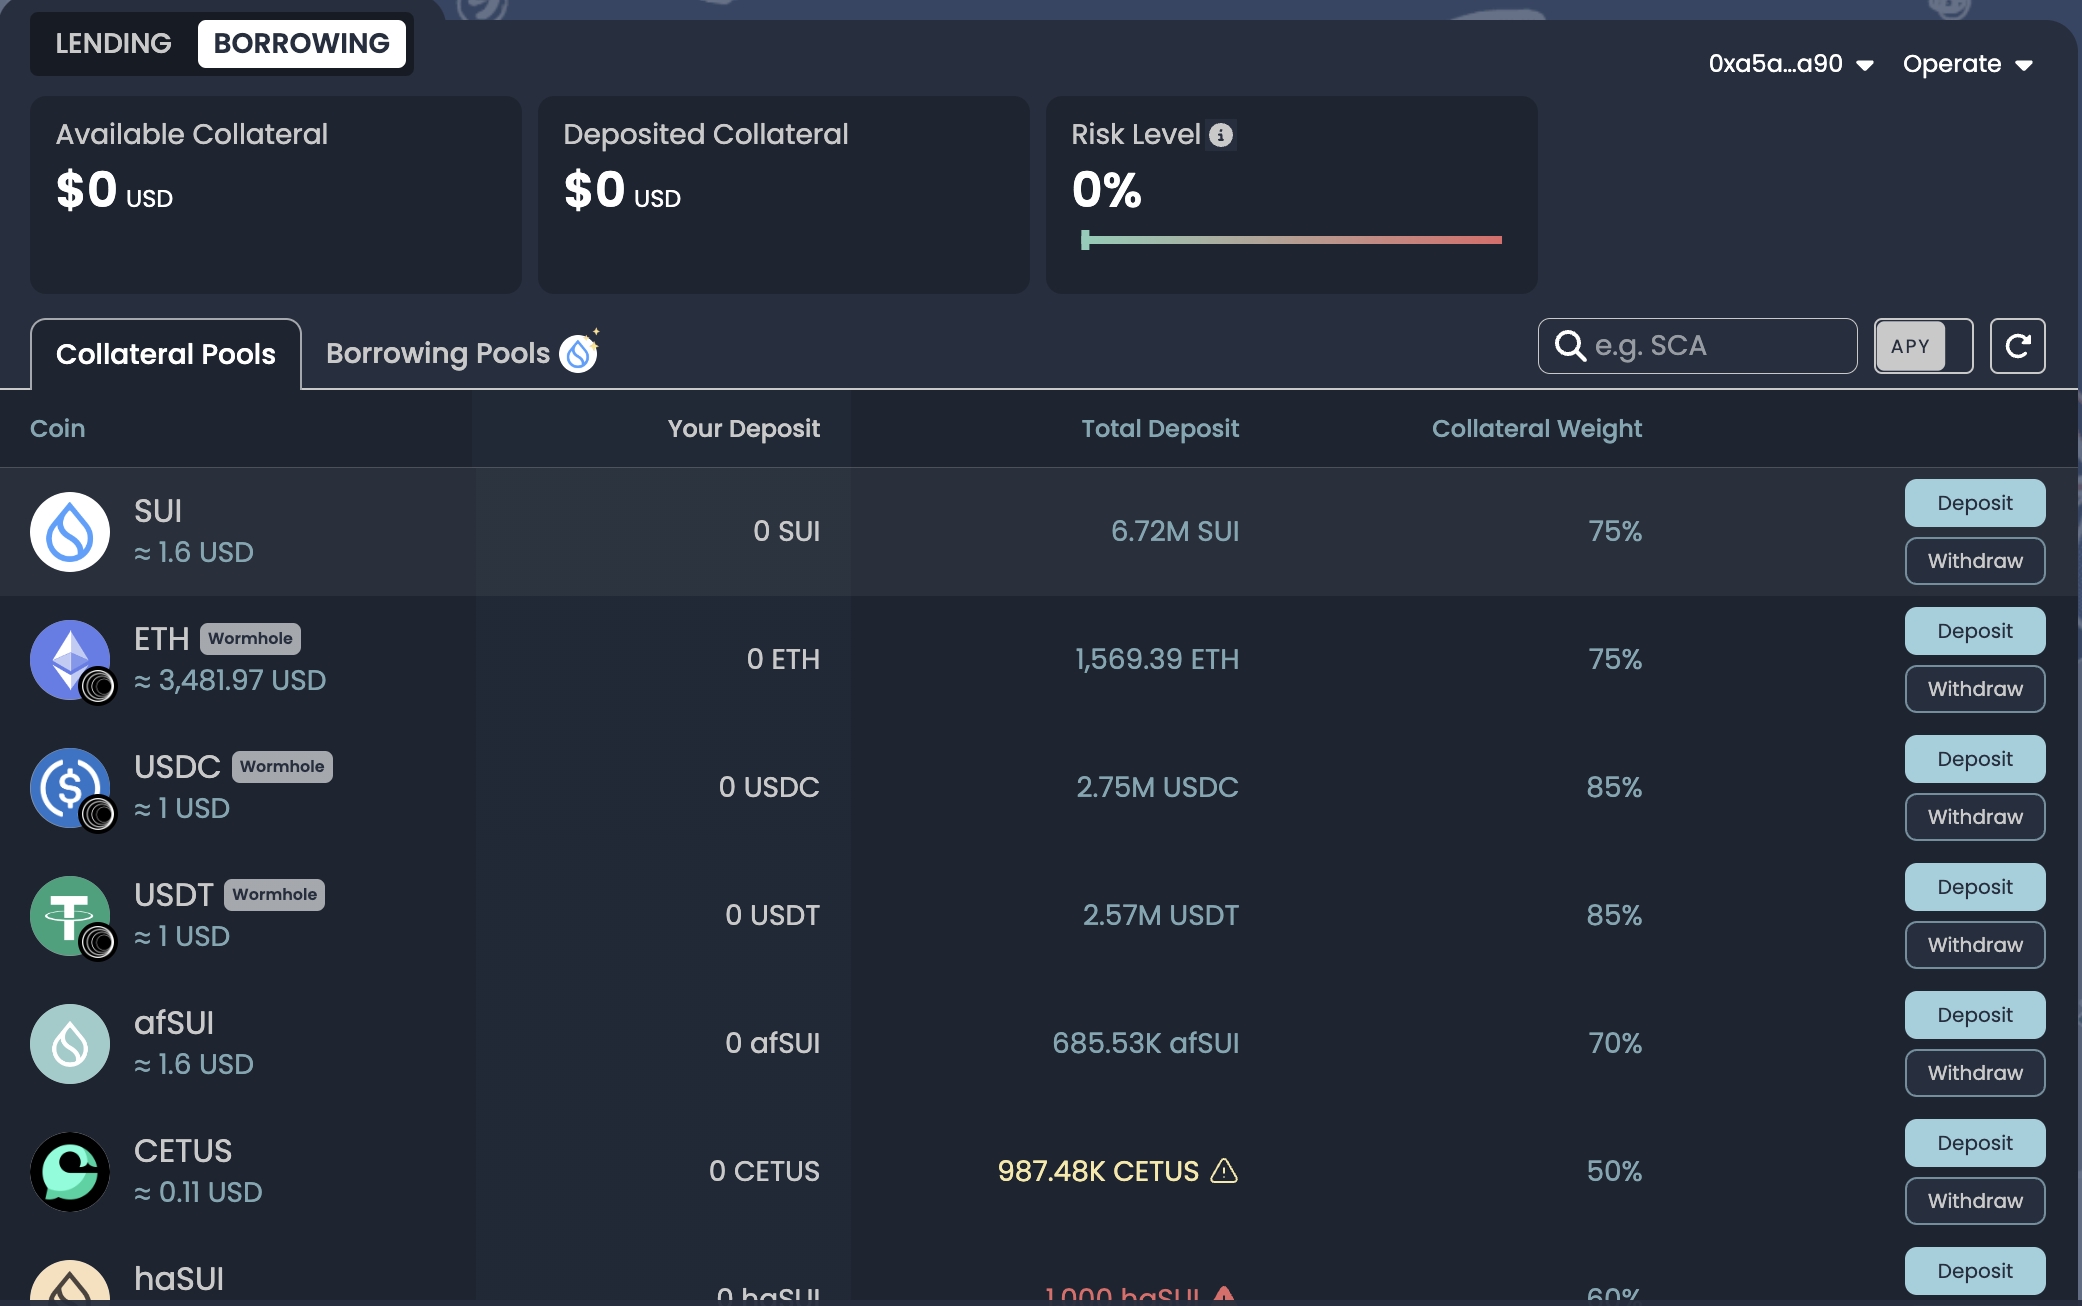Click CETUS total deposit warning triangle
2082x1306 pixels.
tap(1223, 1170)
